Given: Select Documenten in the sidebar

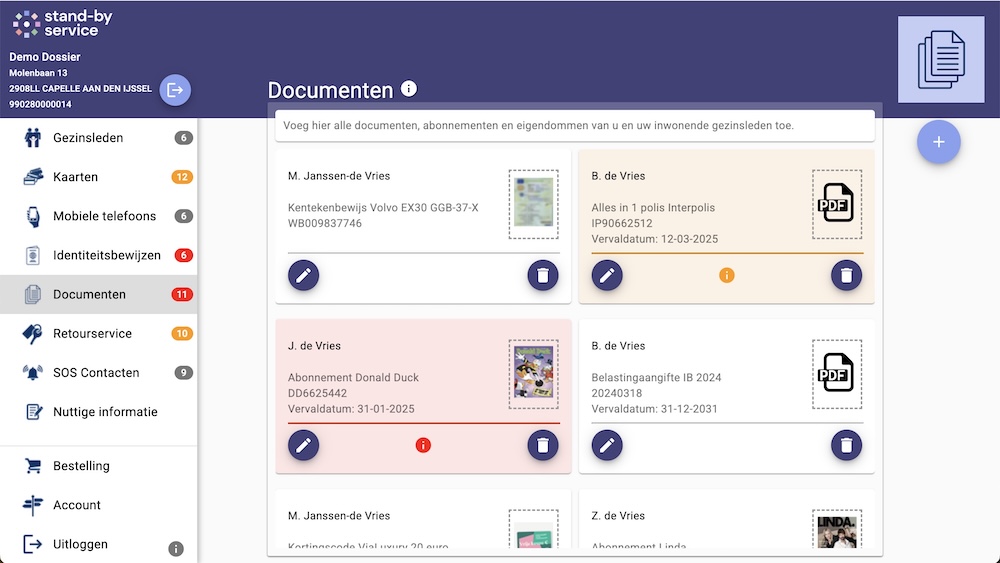Looking at the screenshot, I should point(99,294).
